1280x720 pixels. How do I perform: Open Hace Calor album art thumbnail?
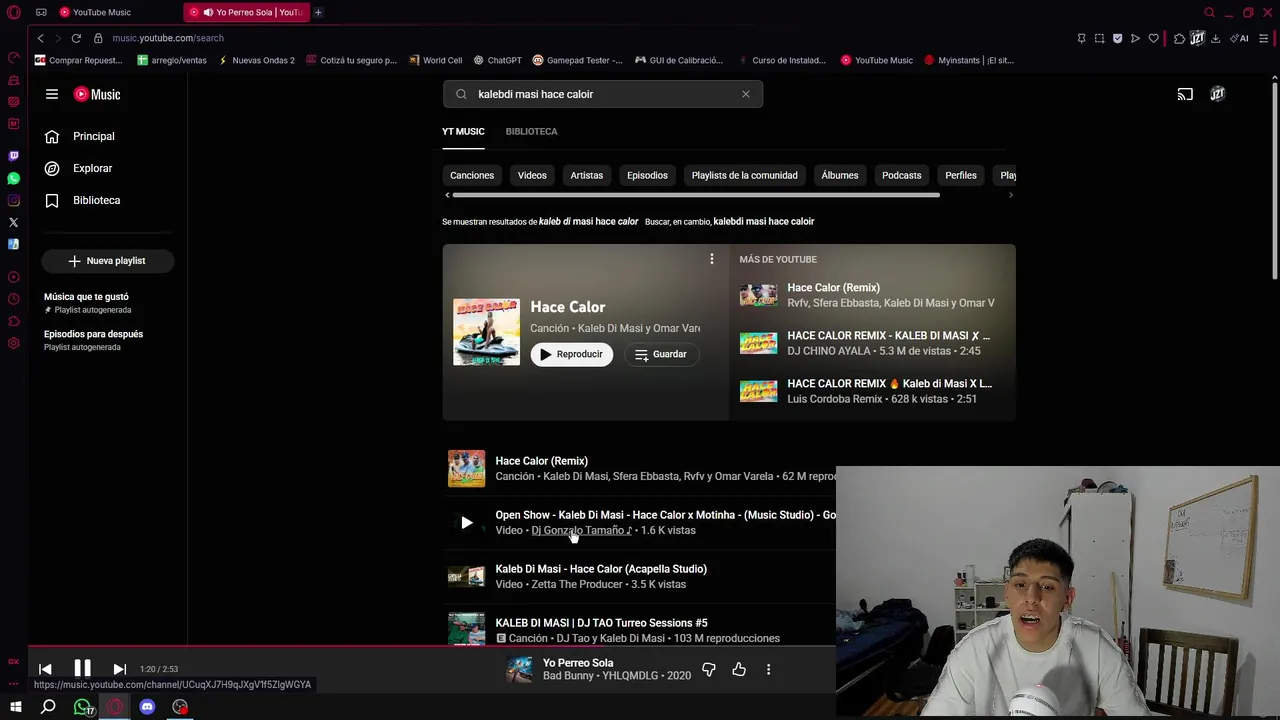pyautogui.click(x=486, y=332)
